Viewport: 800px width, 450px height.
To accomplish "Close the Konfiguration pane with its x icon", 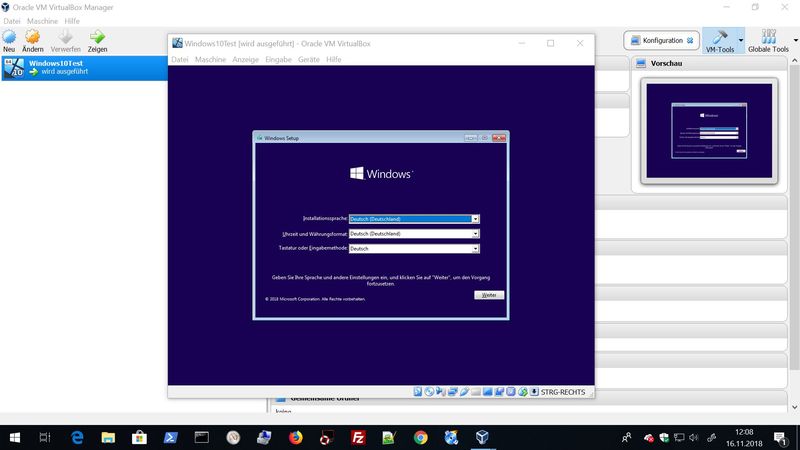I will [x=690, y=40].
